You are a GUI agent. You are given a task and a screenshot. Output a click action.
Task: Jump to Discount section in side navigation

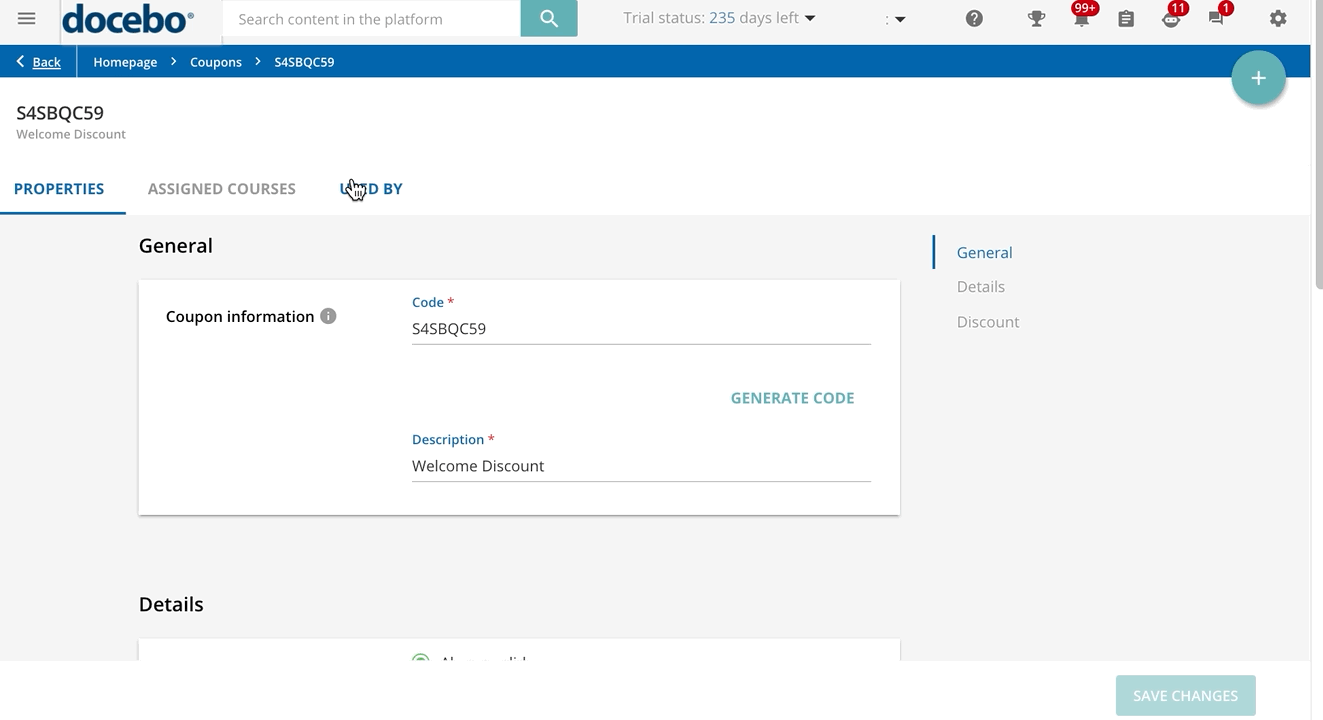click(988, 322)
